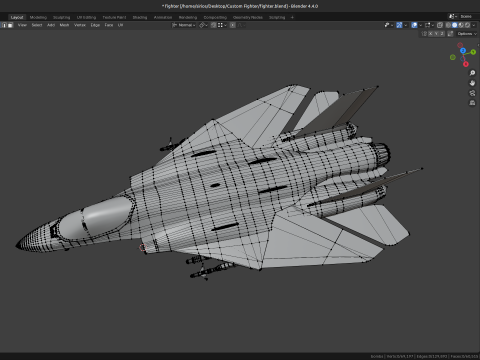Select face select mode icon
Screen dimensions: 480x360
tap(10, 25)
